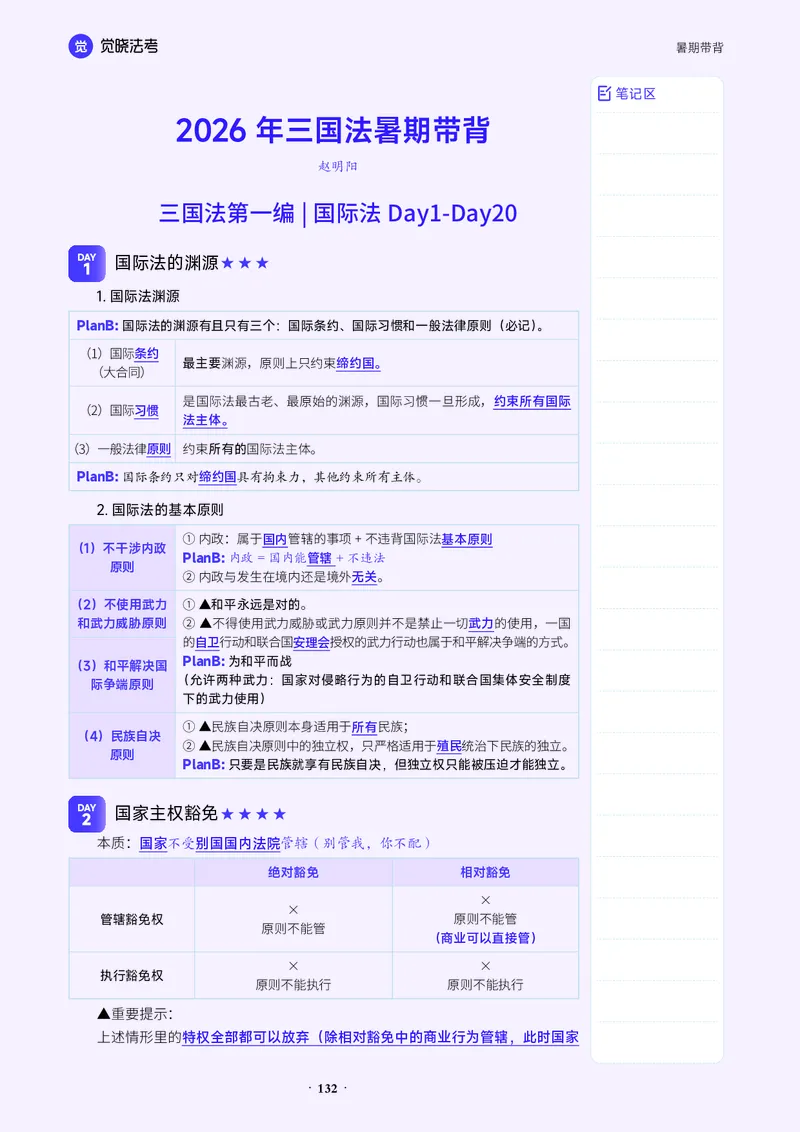Click the row label 管辖豁免权
The width and height of the screenshot is (800, 1132).
[x=131, y=919]
